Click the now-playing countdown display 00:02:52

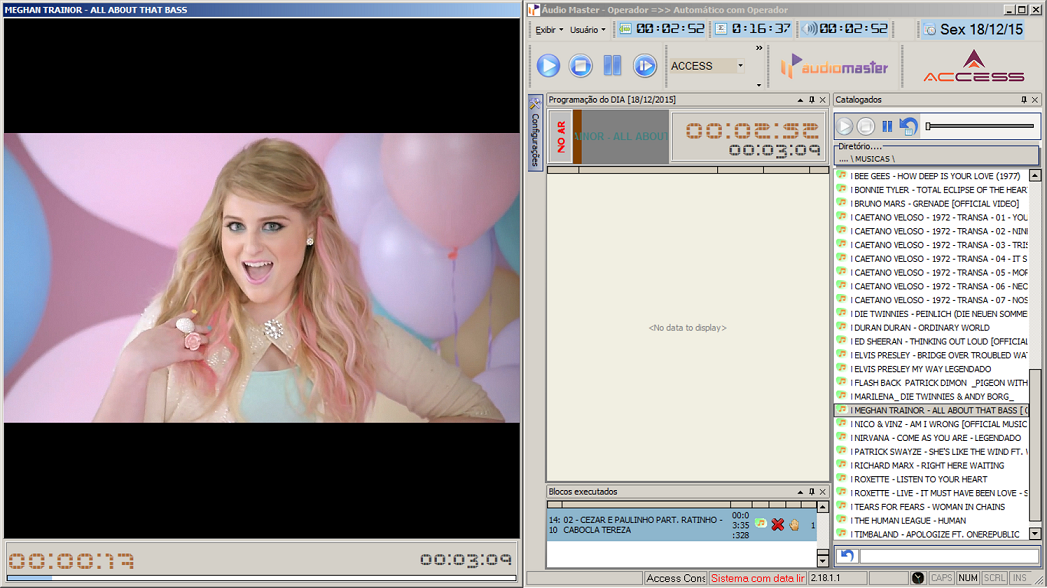(x=752, y=129)
